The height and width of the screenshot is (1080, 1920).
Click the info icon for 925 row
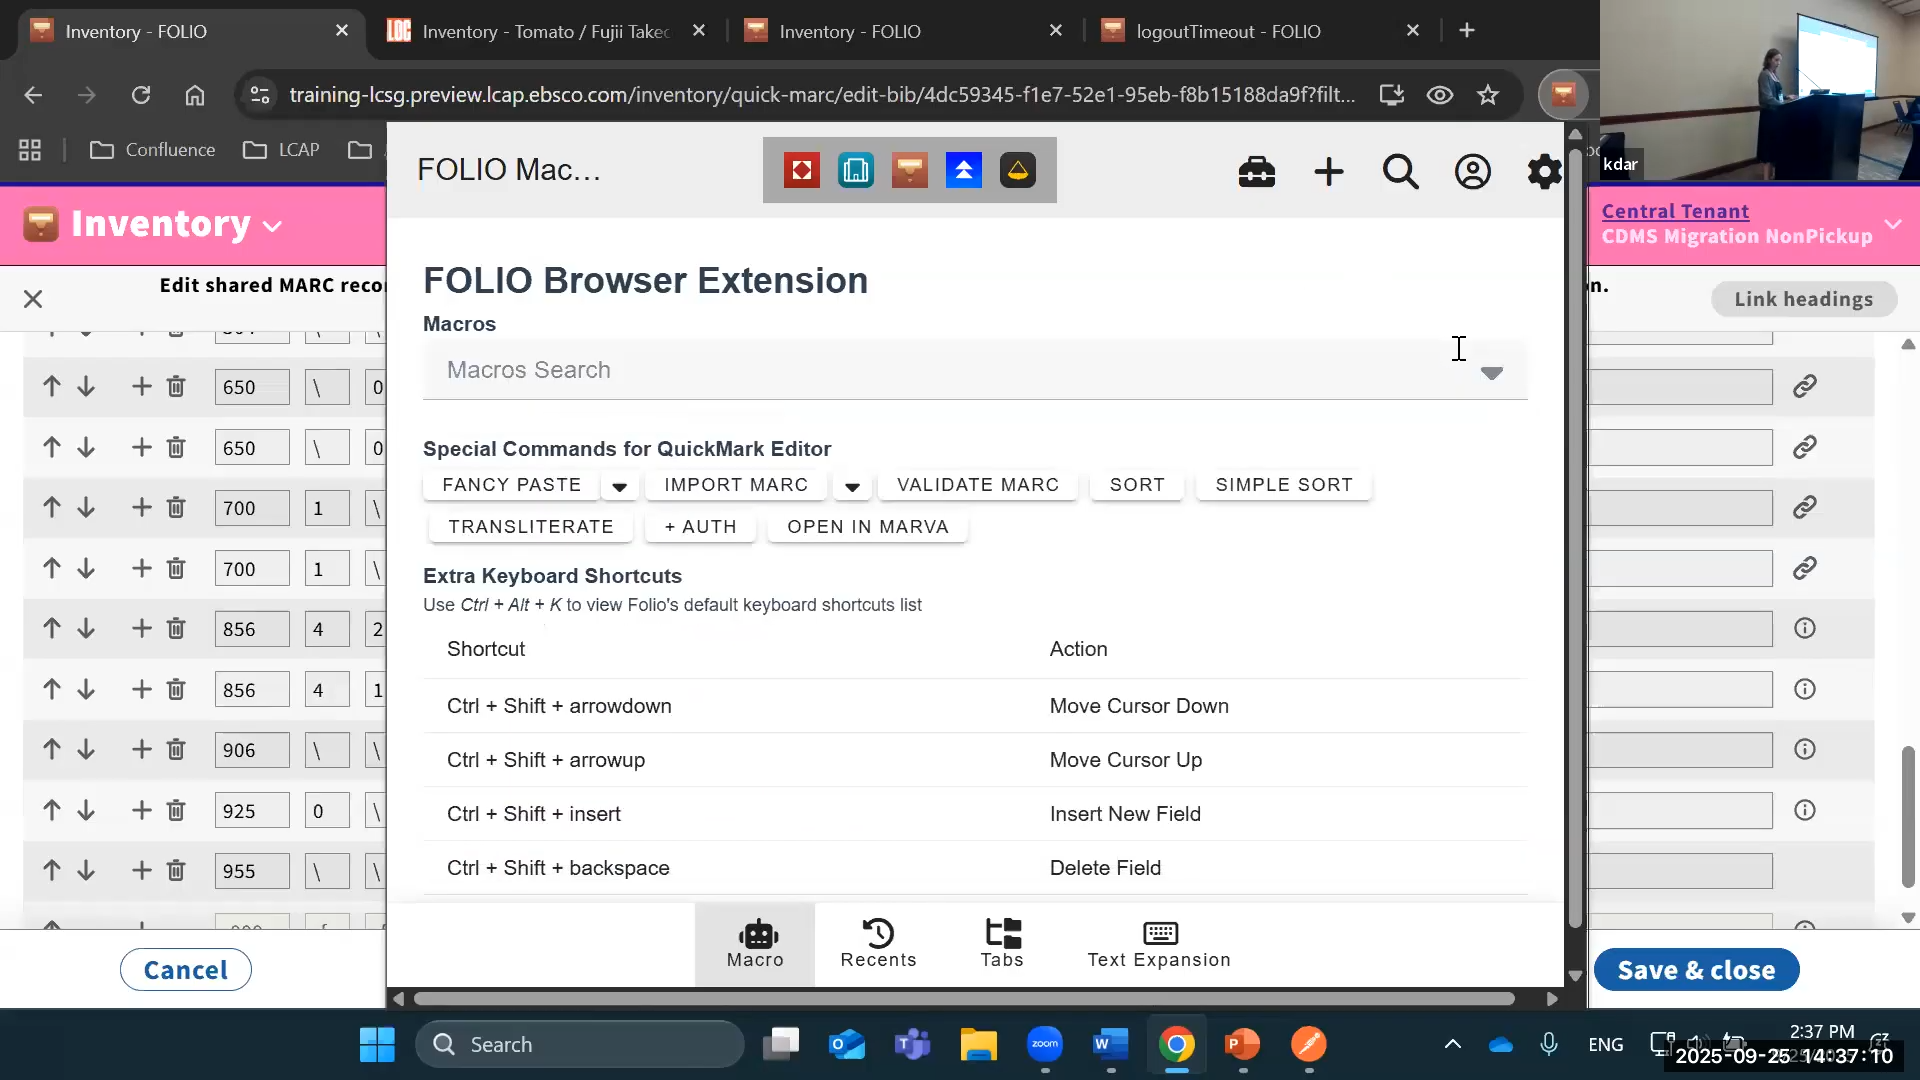pyautogui.click(x=1804, y=810)
